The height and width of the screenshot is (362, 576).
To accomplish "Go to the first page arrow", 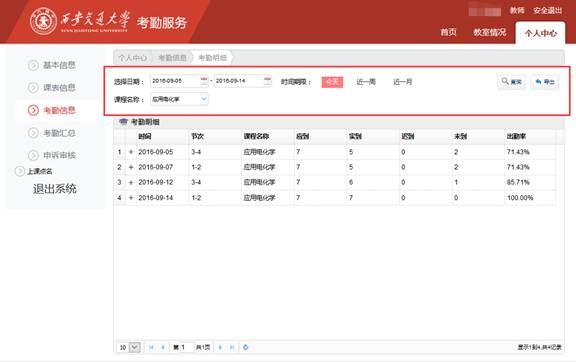I will point(151,347).
